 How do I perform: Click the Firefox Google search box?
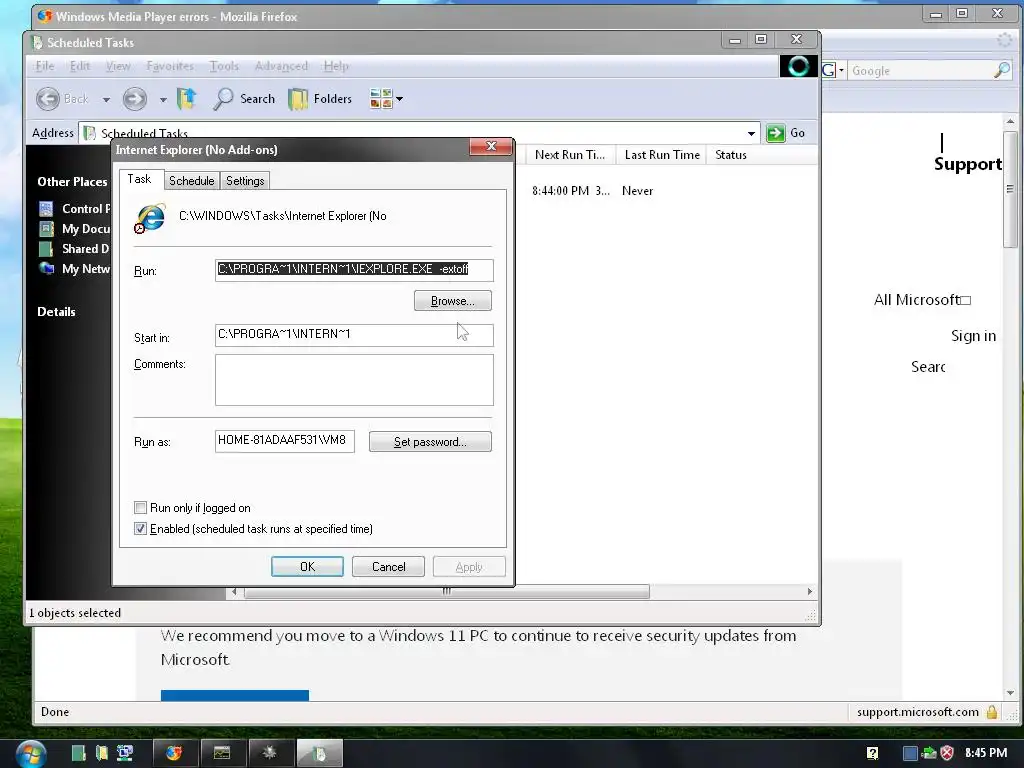coord(920,71)
